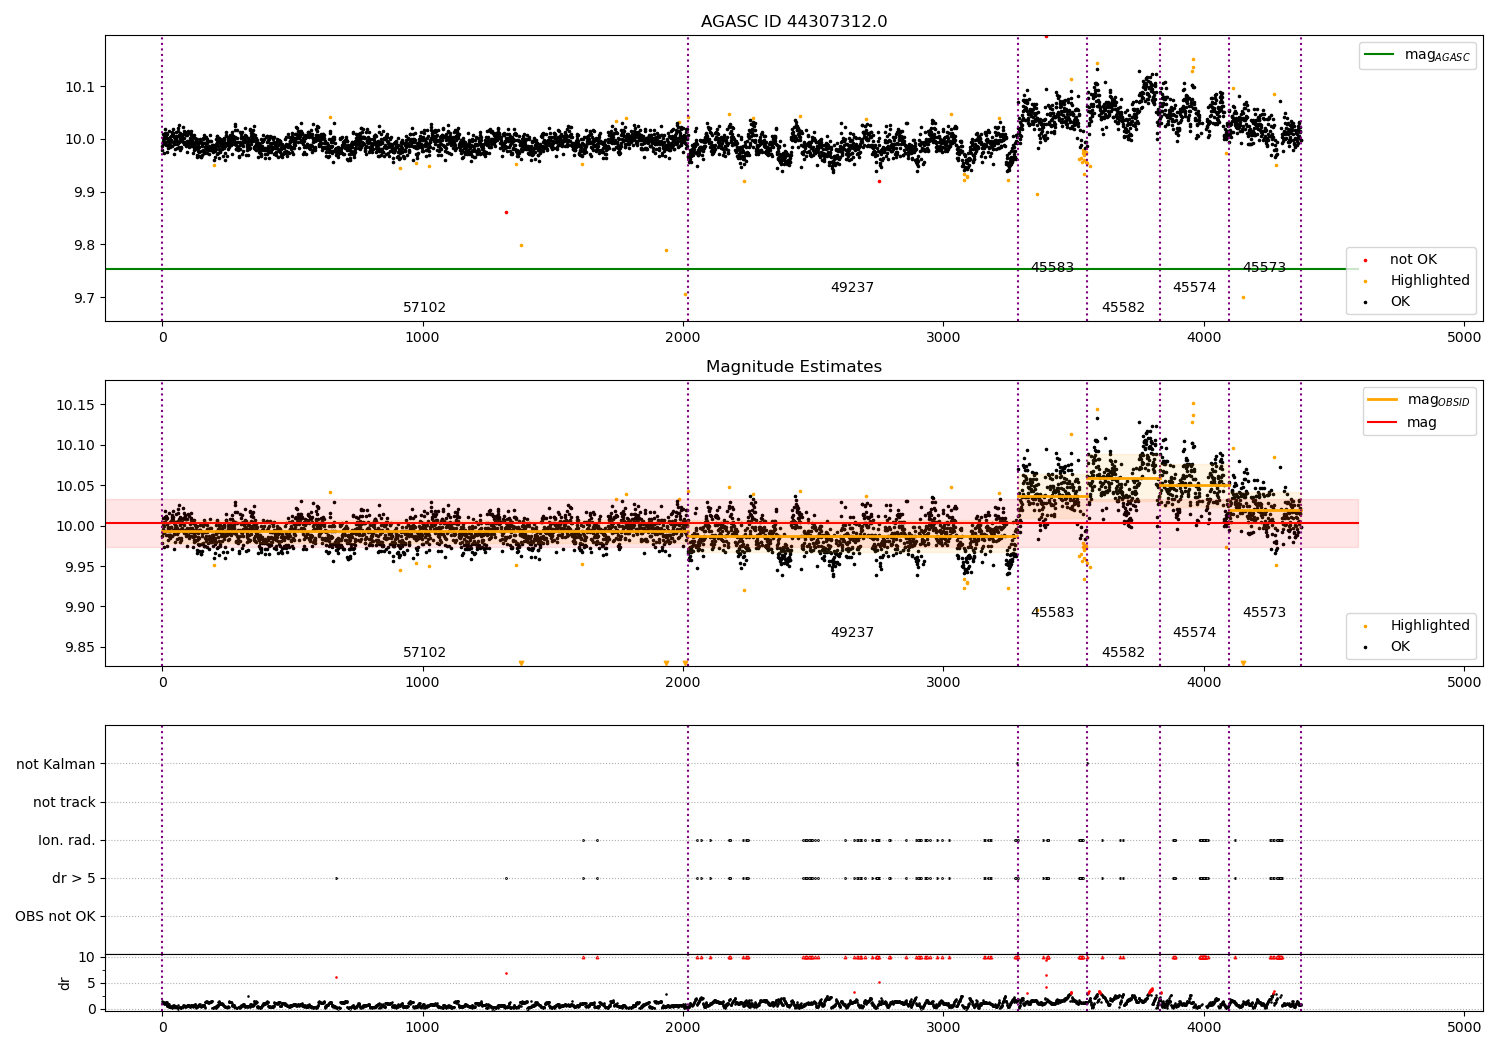The height and width of the screenshot is (1050, 1500).
Task: Click the green mag AGASC horizontal line in top plot
Action: pos(732,269)
